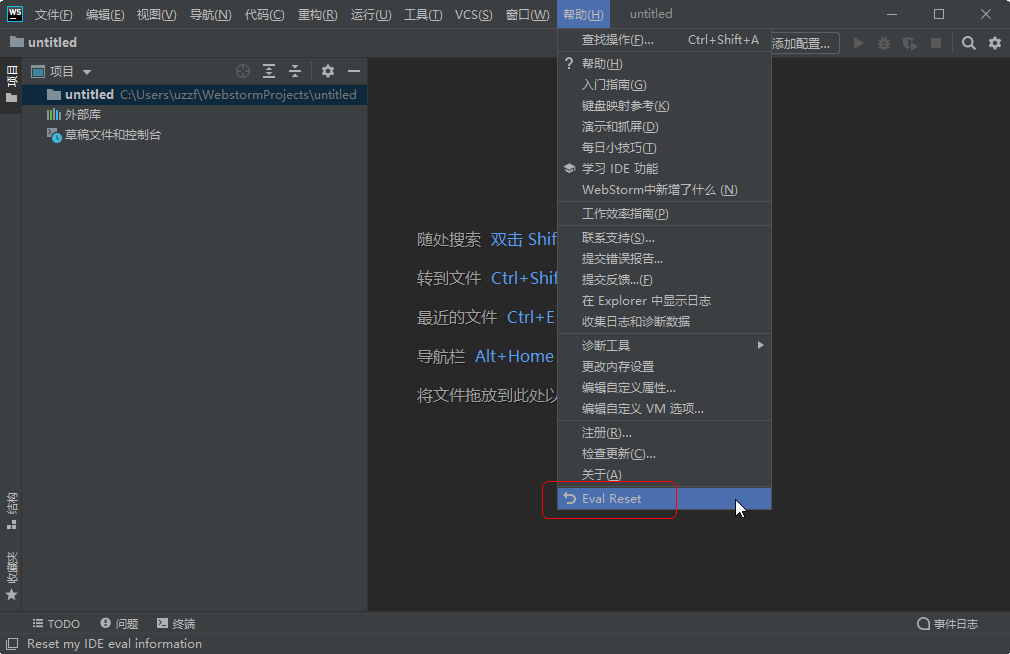The width and height of the screenshot is (1010, 654).
Task: Choose 键盘映射参考(K) menu item
Action: click(x=664, y=106)
